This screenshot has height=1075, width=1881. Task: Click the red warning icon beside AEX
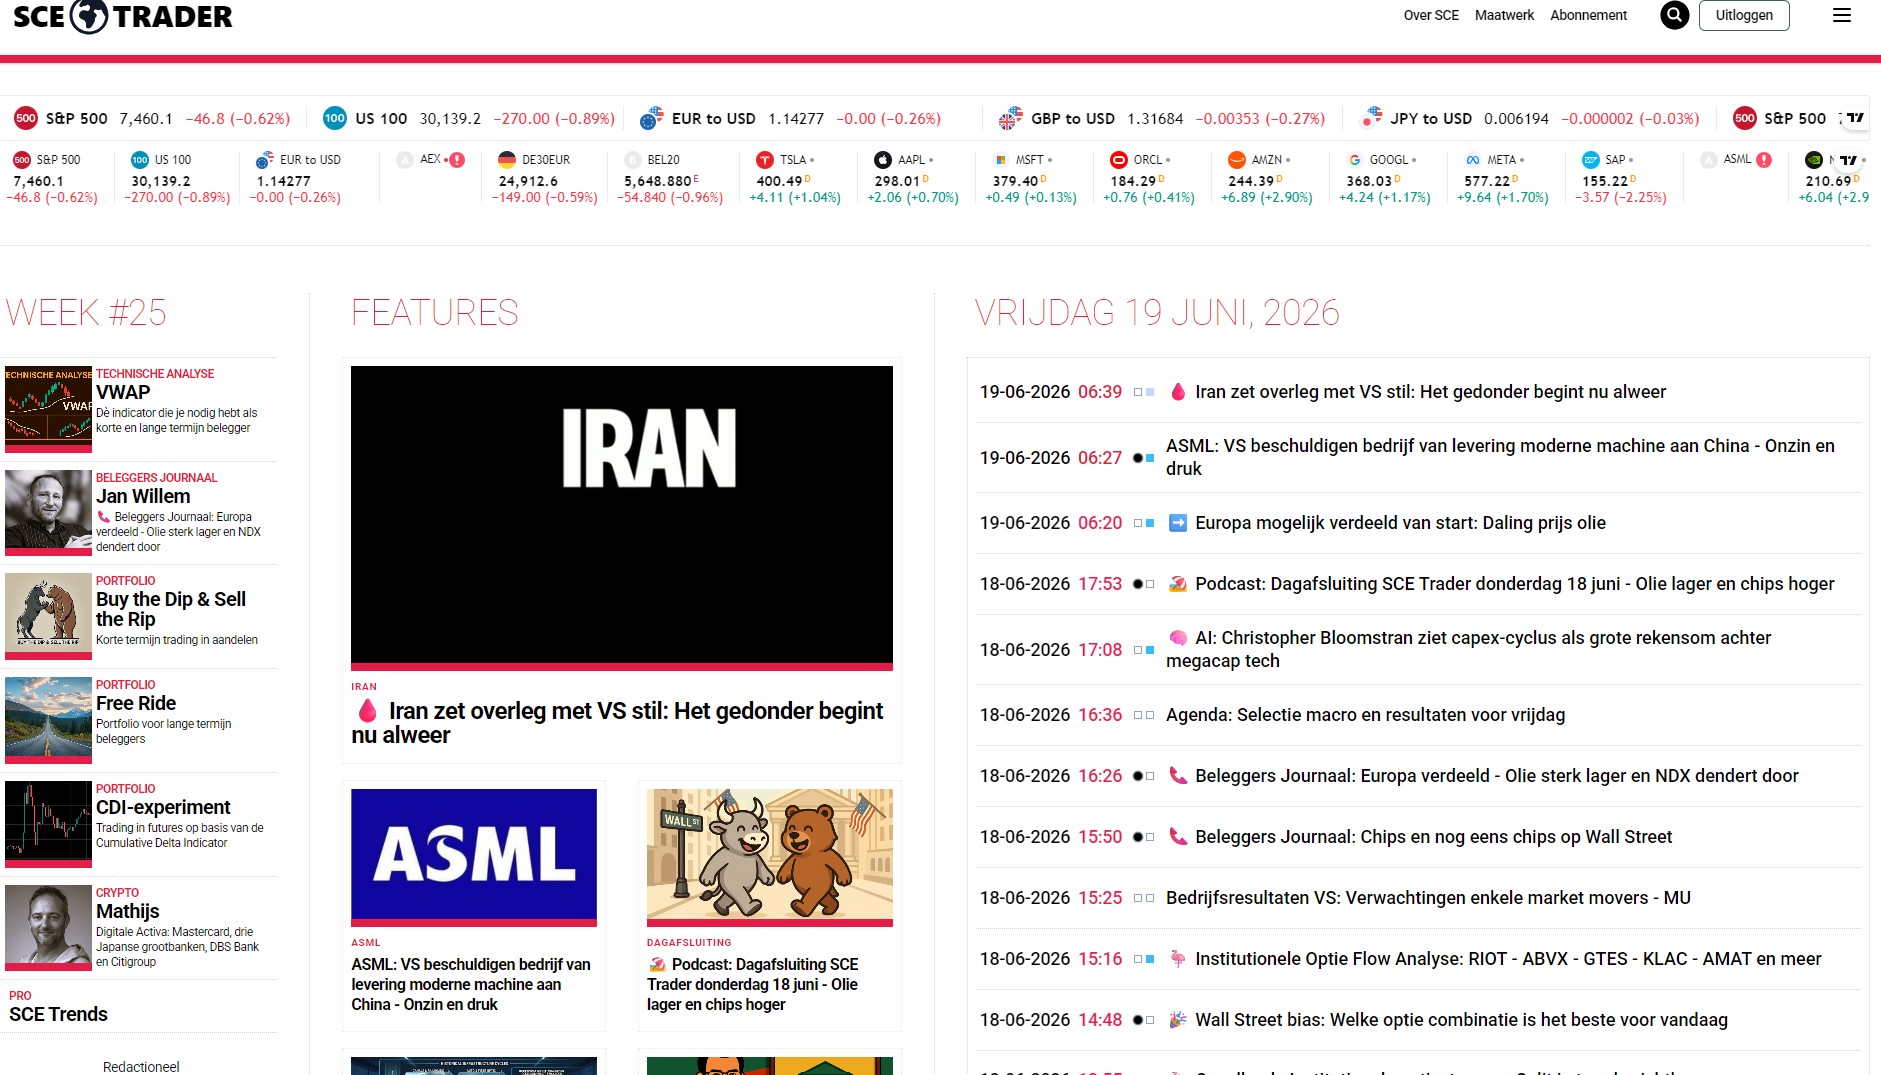click(457, 159)
